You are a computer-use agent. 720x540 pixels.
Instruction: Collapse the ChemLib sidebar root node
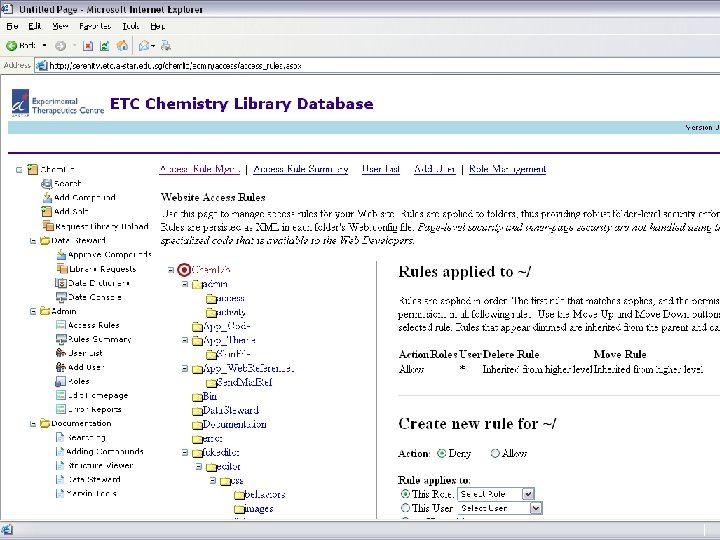tap(19, 170)
